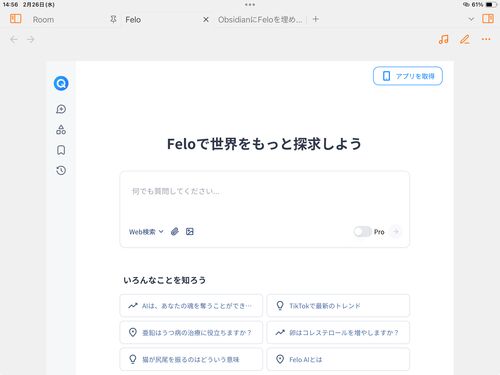Open the left sidebar panel icon

(x=15, y=19)
